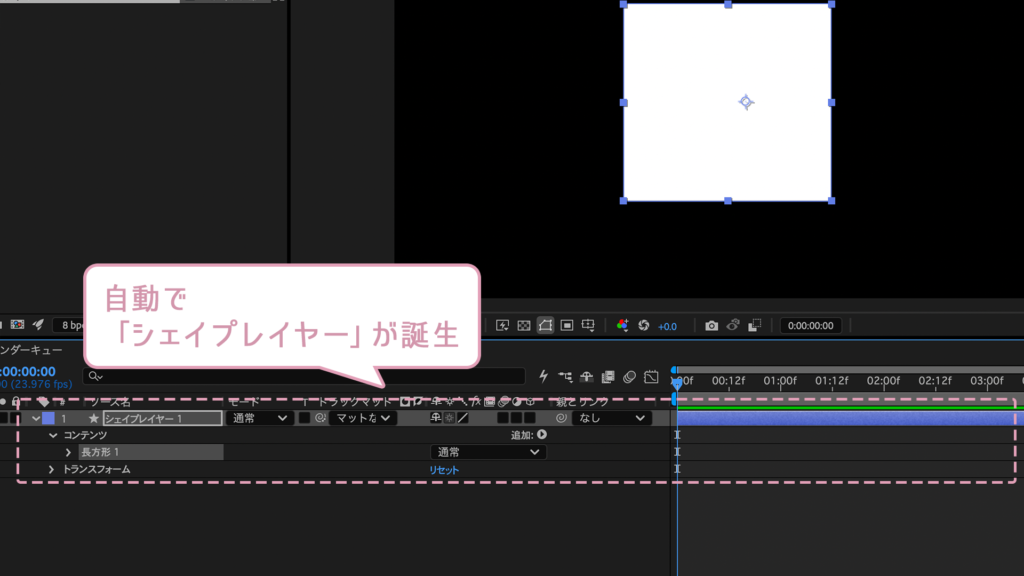
Task: Toggle the preserve transparency box of layer 1
Action: point(304,418)
